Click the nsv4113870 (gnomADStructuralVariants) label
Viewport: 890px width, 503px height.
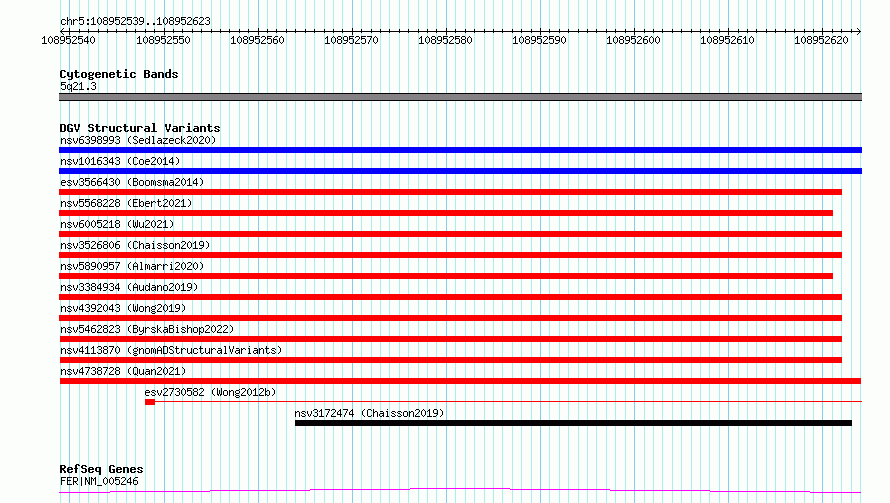(171, 350)
